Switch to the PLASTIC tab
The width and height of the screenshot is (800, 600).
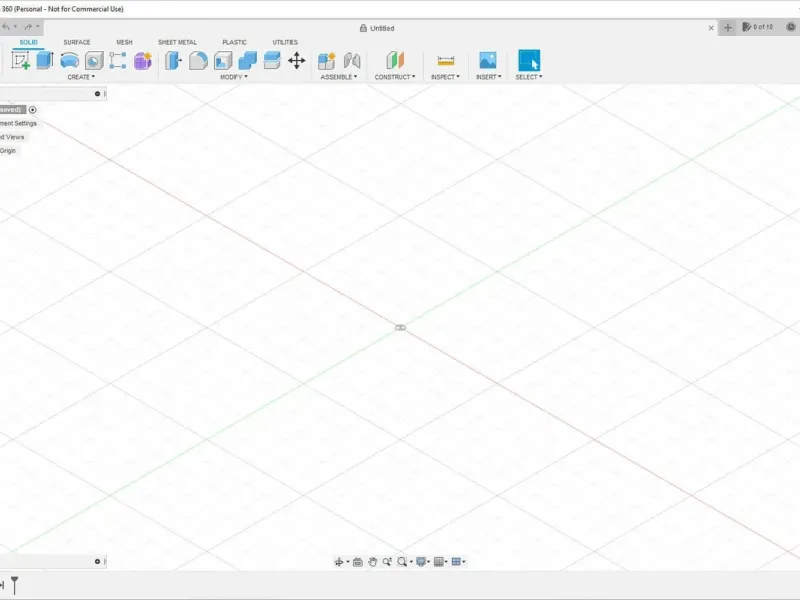(235, 42)
